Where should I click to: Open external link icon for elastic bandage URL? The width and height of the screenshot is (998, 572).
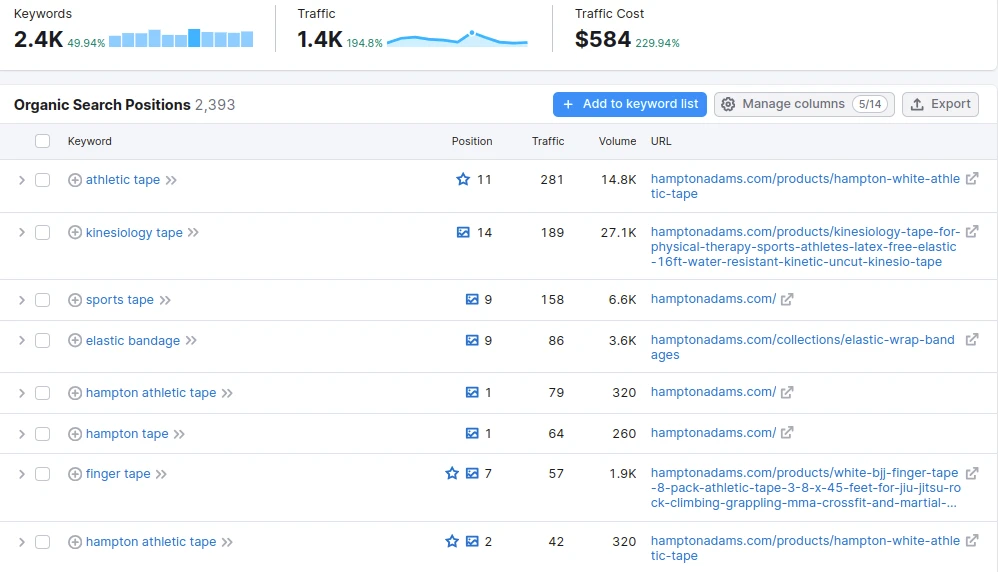tap(972, 340)
